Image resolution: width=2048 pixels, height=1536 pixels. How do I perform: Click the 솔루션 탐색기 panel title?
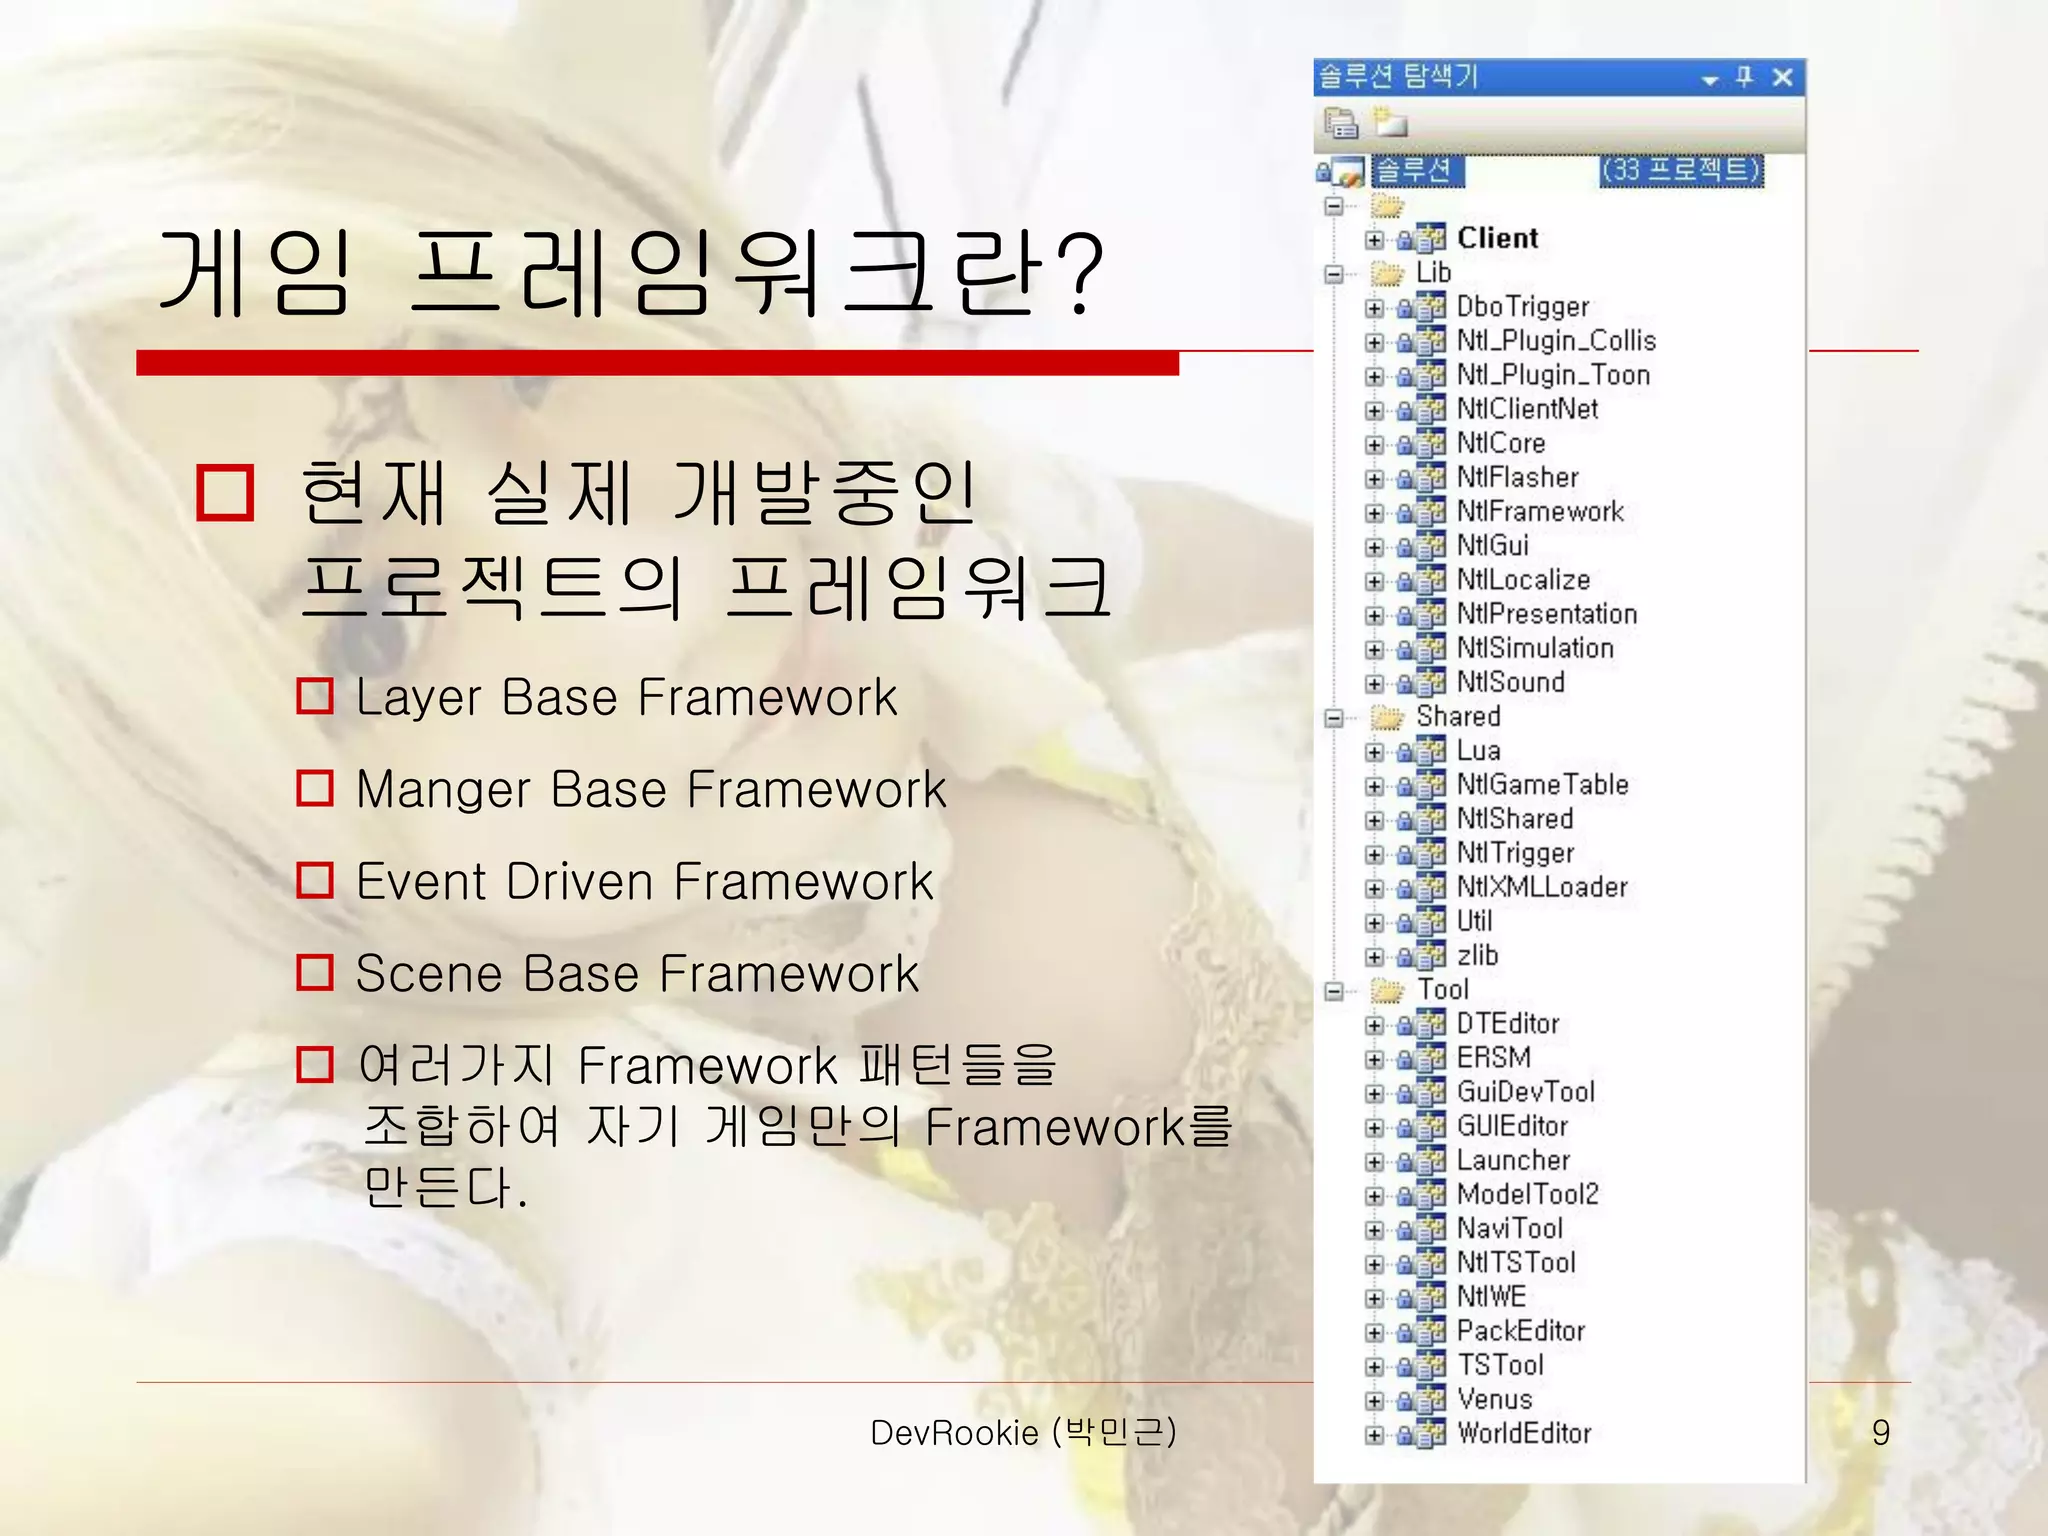click(x=1398, y=76)
